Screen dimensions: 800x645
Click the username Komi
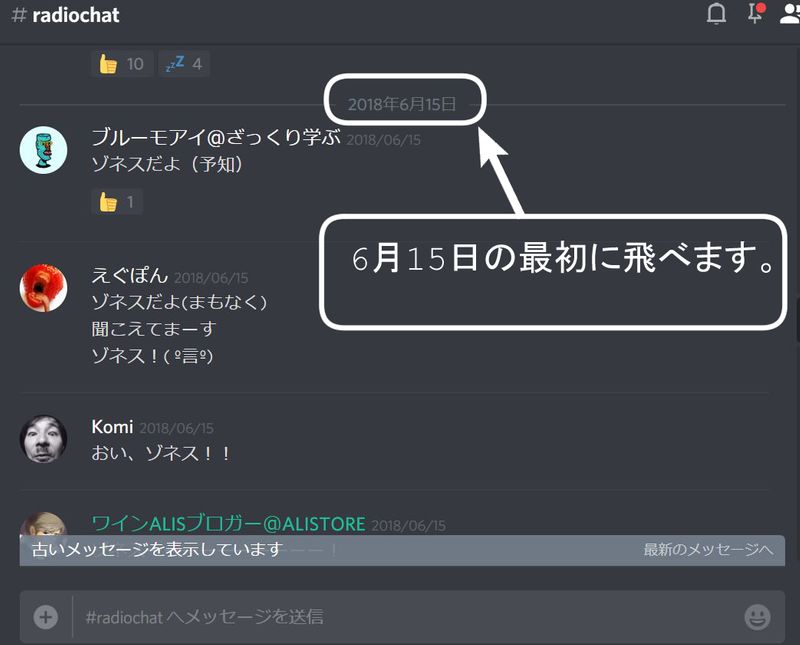(x=112, y=427)
